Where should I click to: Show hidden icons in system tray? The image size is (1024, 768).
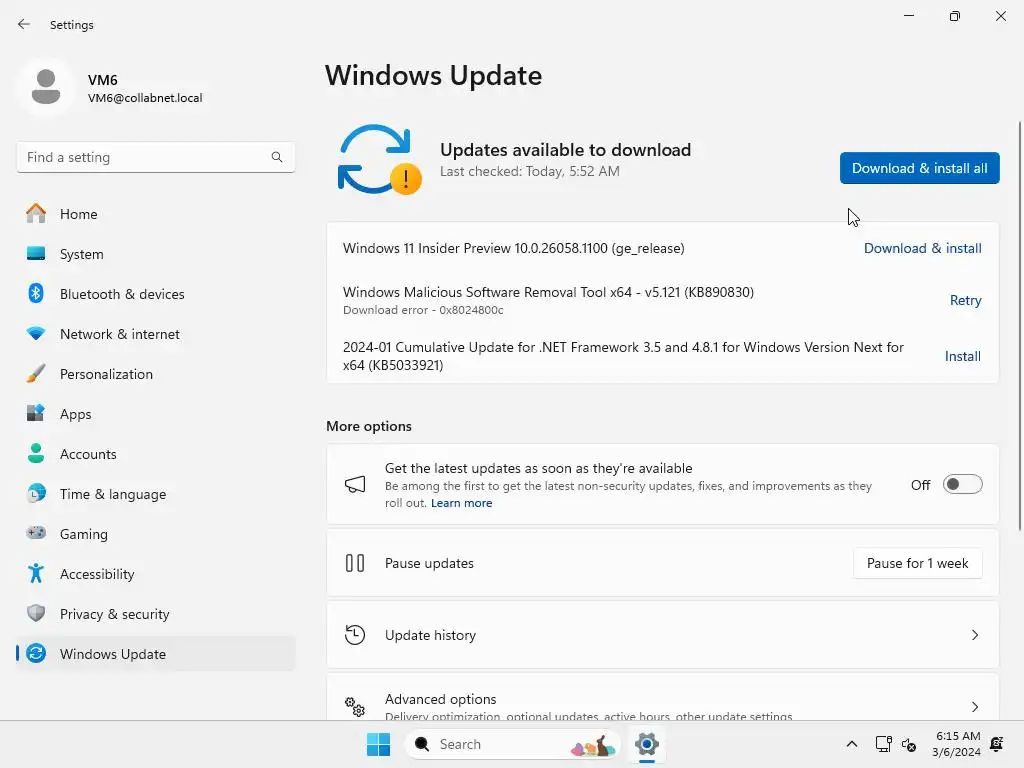point(852,744)
